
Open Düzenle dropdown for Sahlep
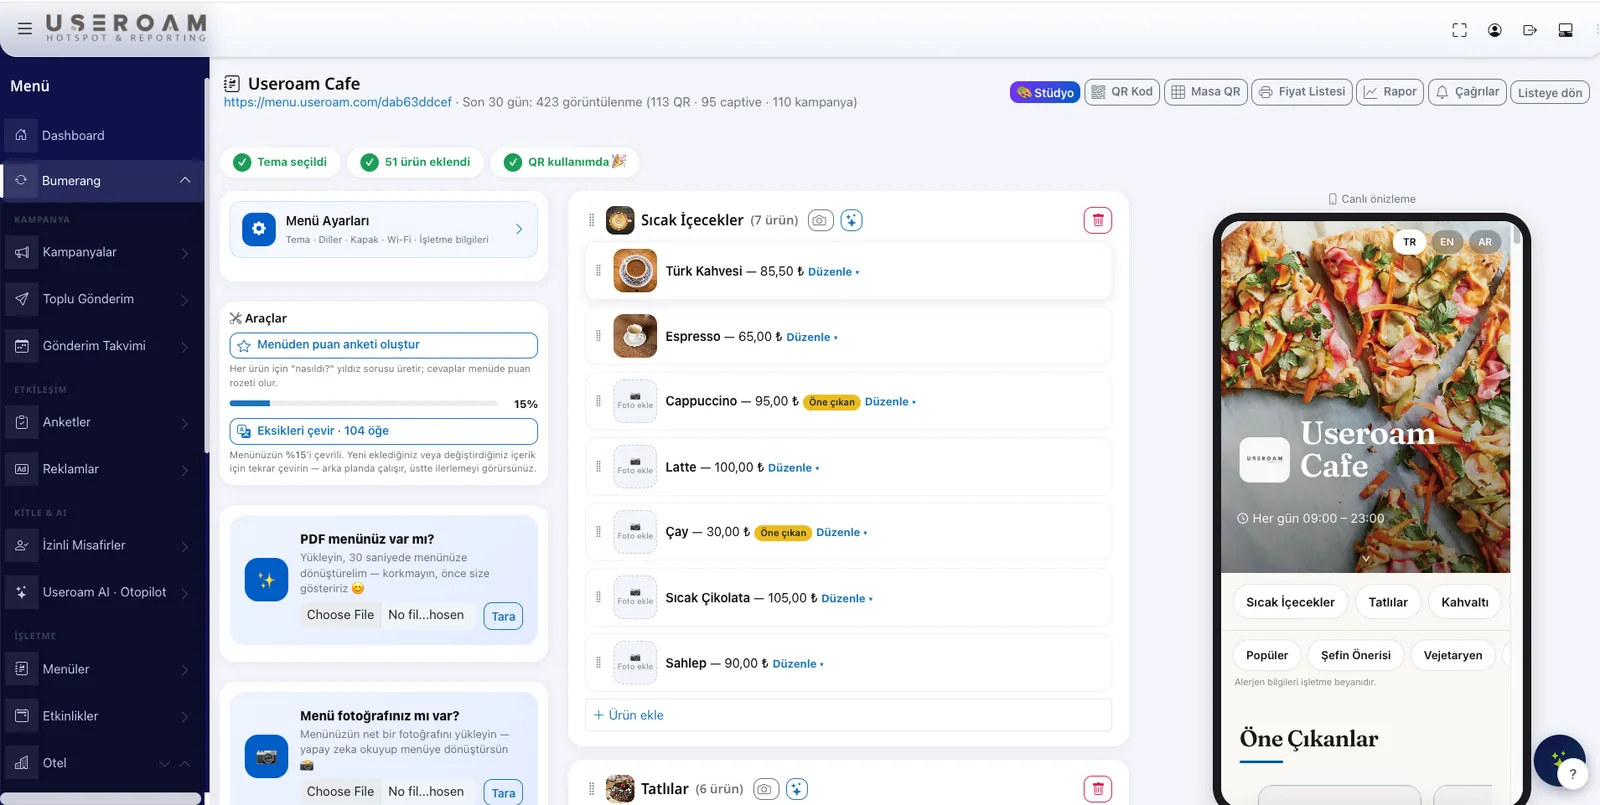(x=798, y=664)
